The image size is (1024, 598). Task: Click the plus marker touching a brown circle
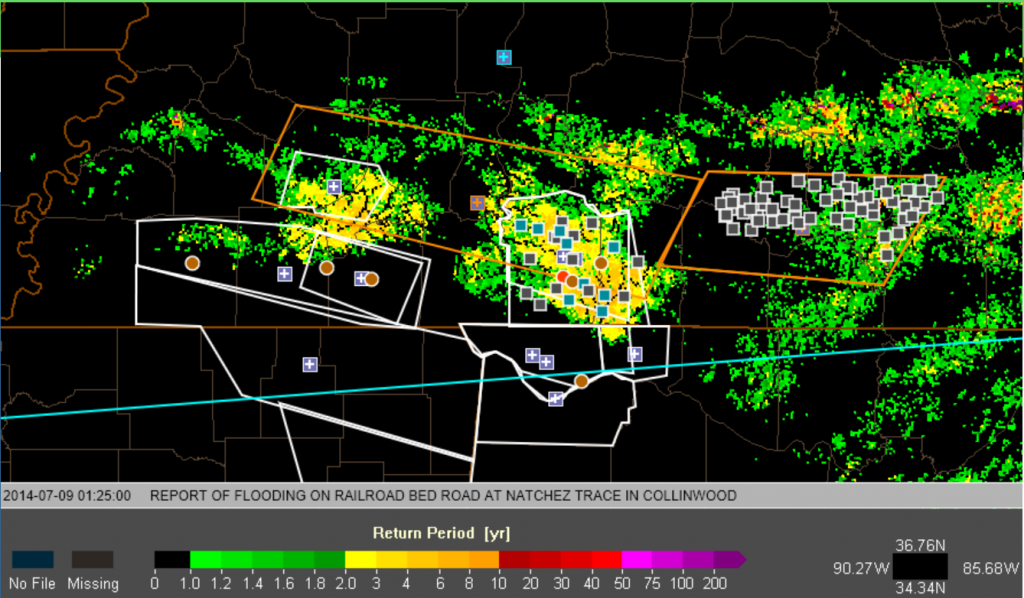[360, 278]
